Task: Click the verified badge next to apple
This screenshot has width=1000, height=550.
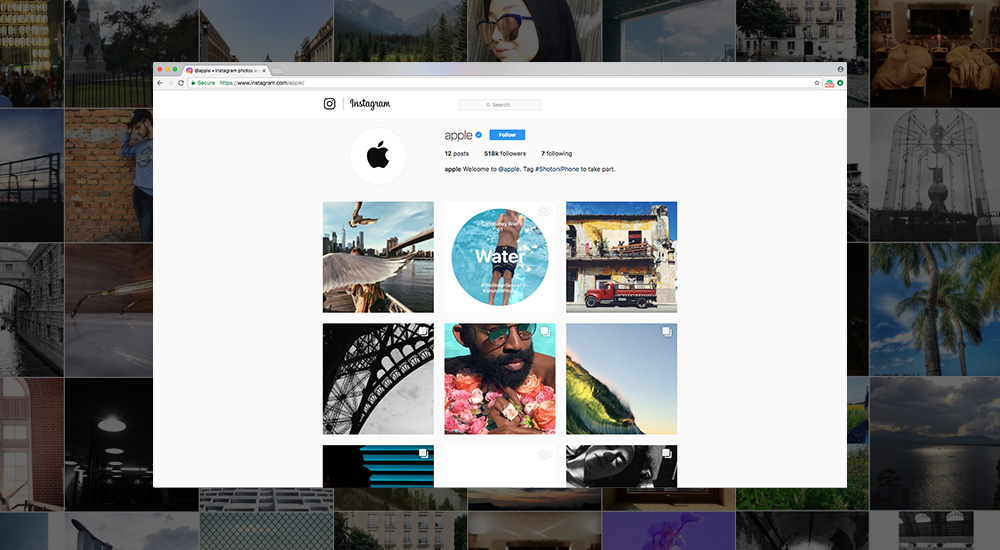Action: [x=478, y=135]
